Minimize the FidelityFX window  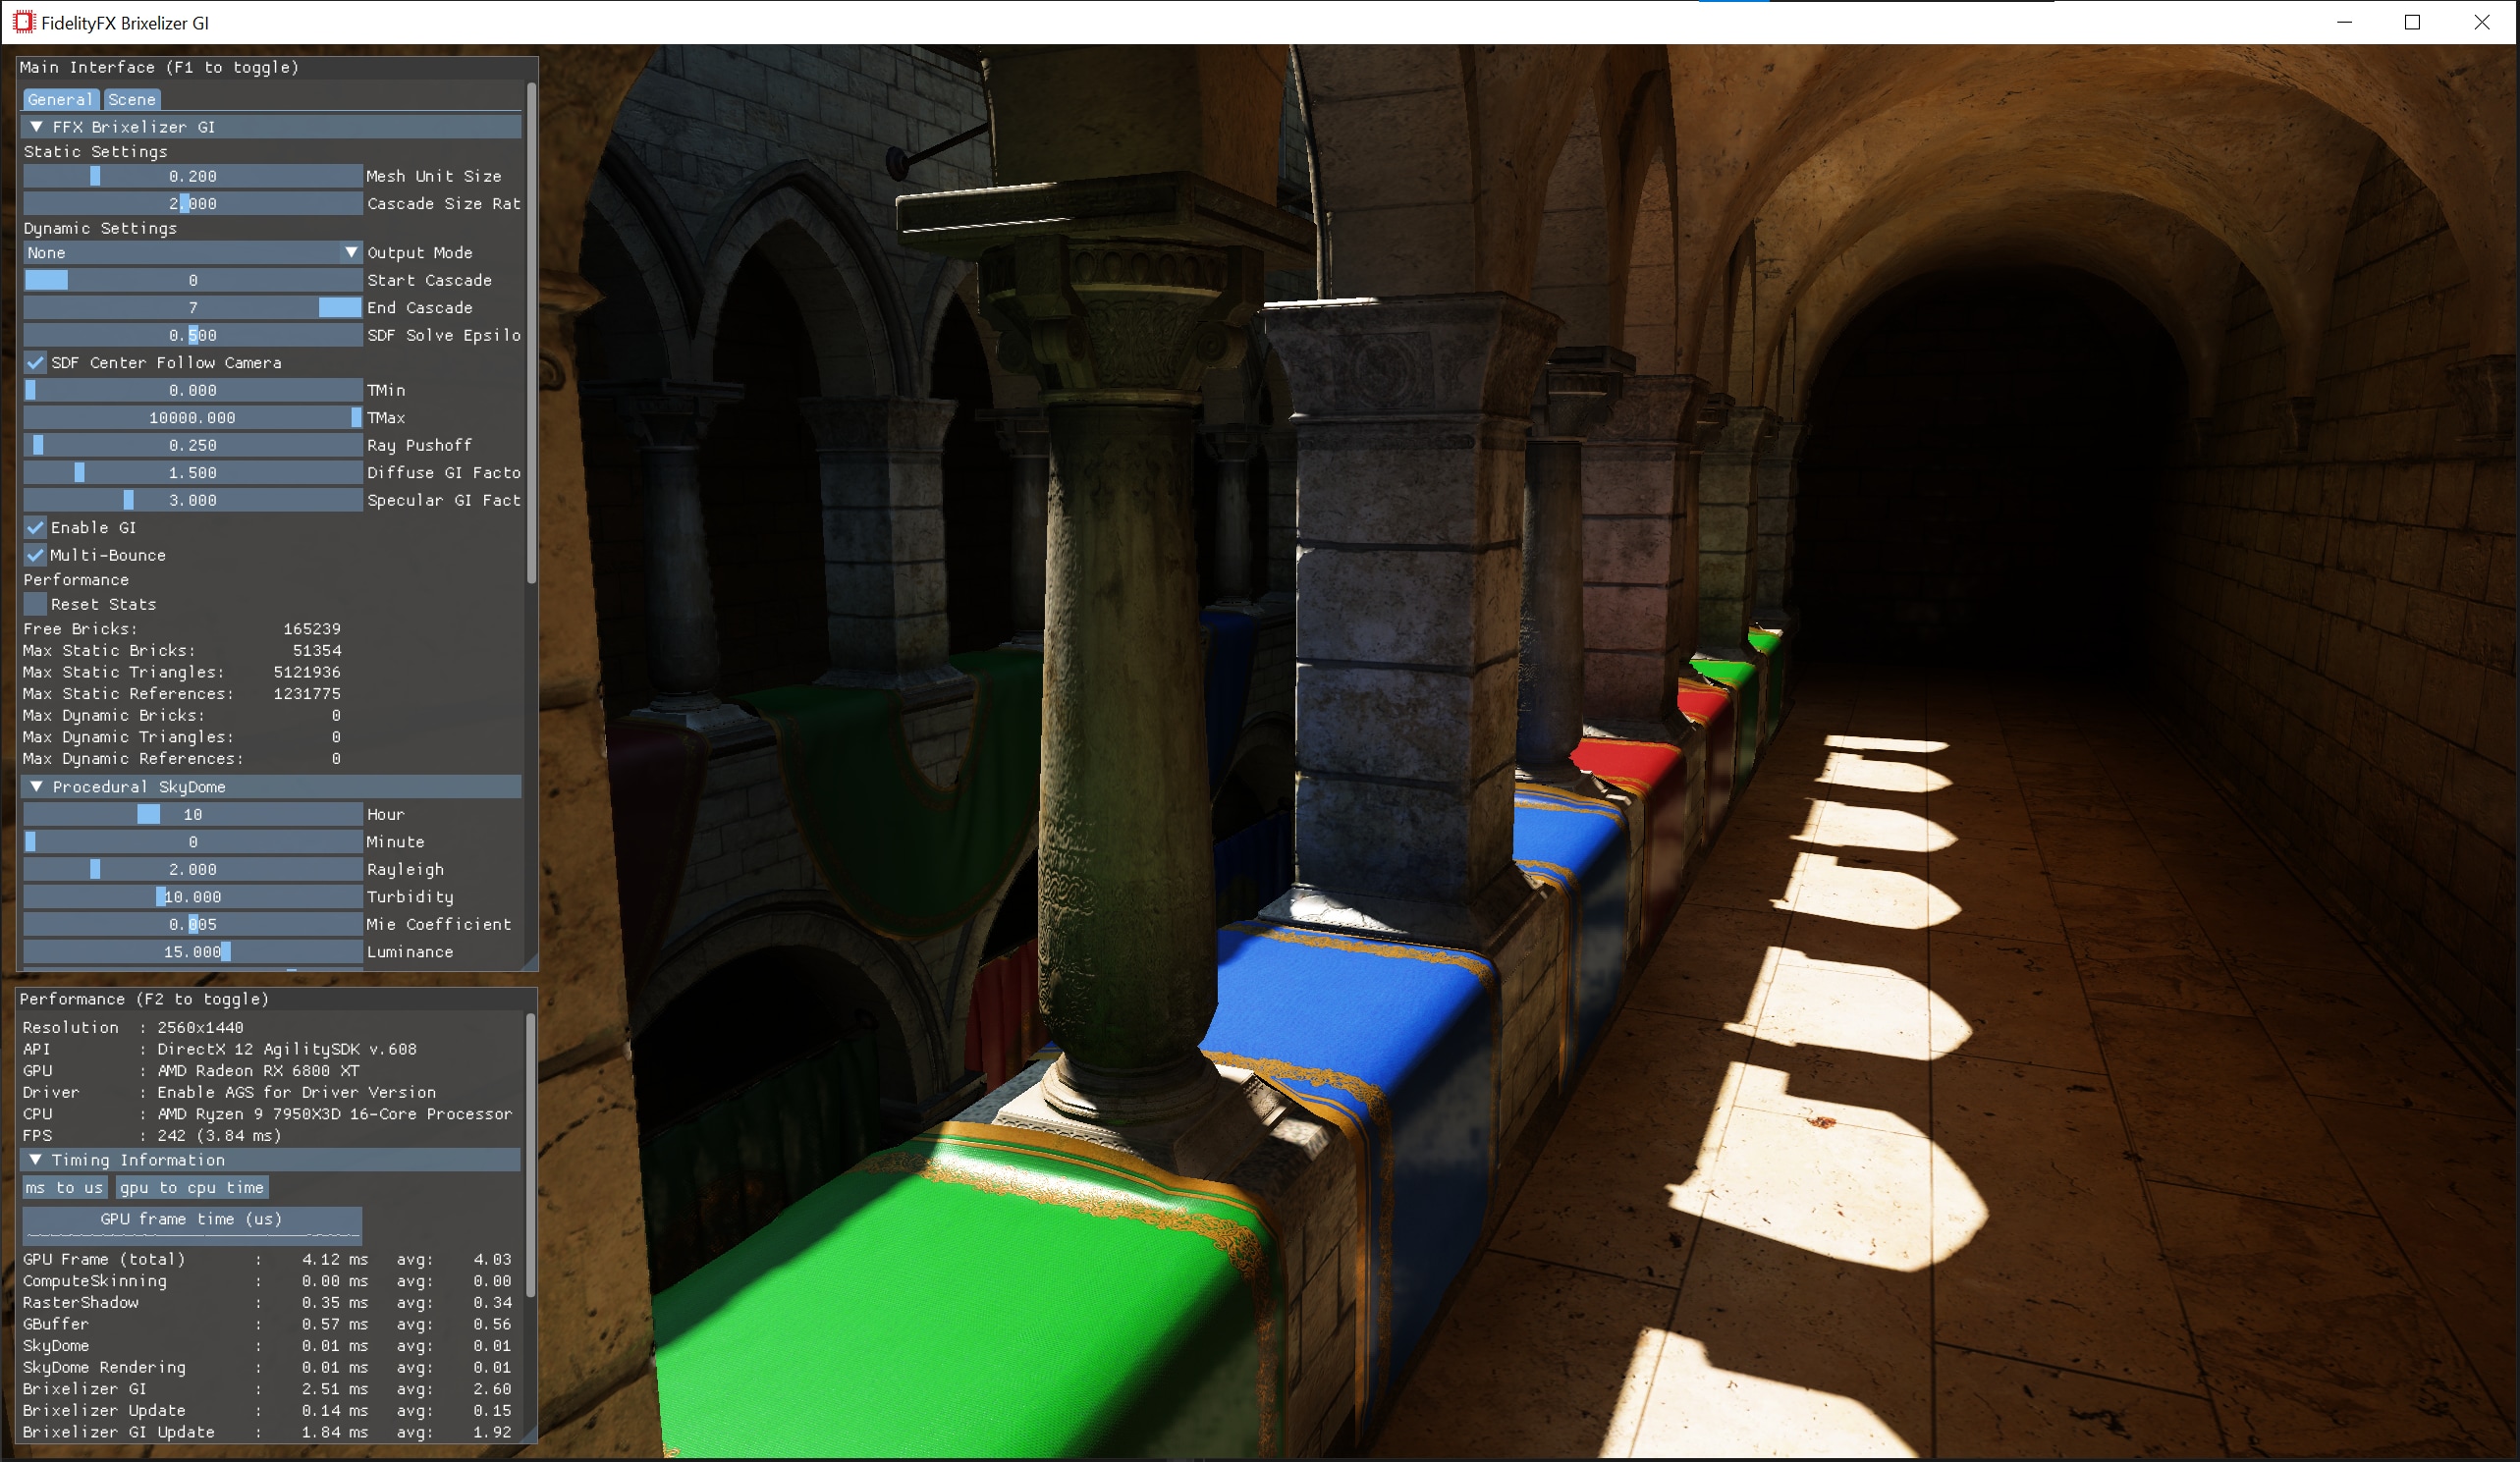(x=2344, y=22)
